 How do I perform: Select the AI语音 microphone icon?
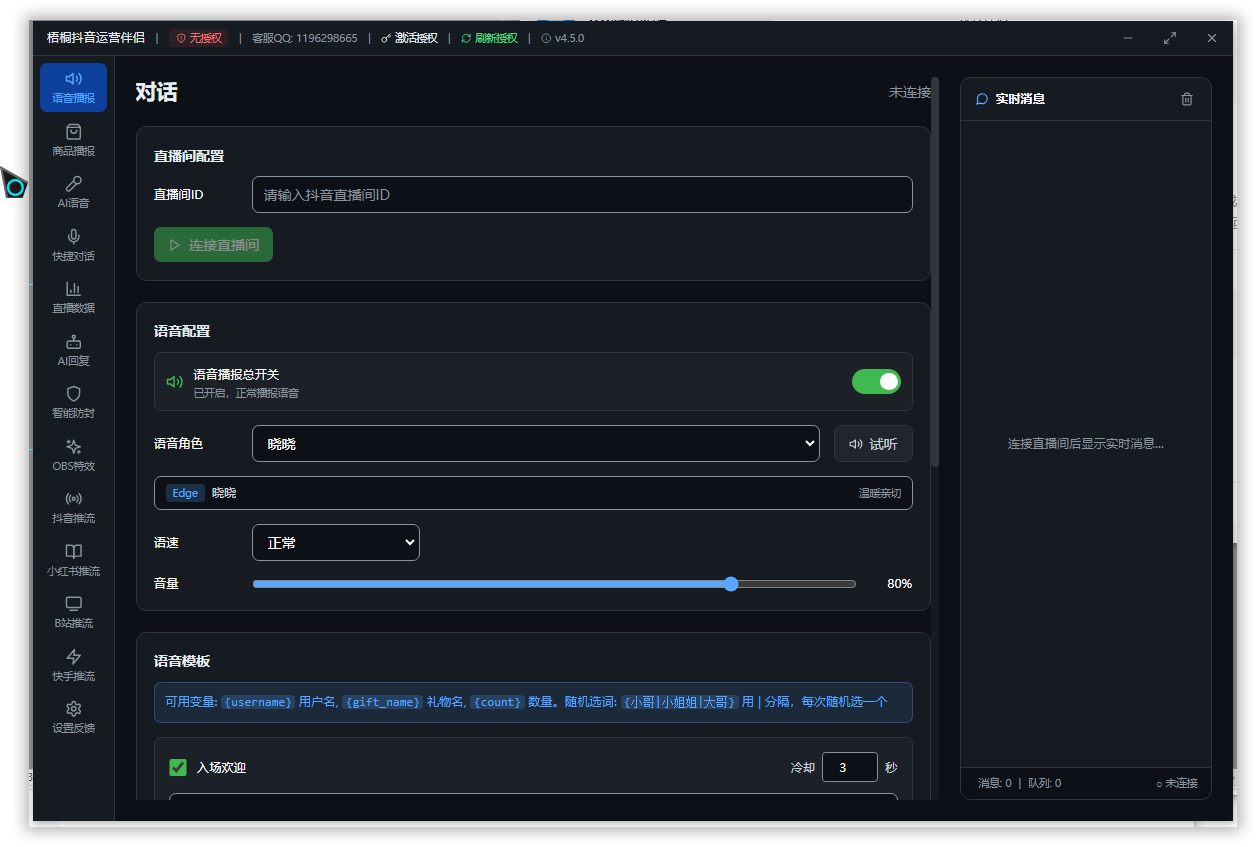coord(73,184)
